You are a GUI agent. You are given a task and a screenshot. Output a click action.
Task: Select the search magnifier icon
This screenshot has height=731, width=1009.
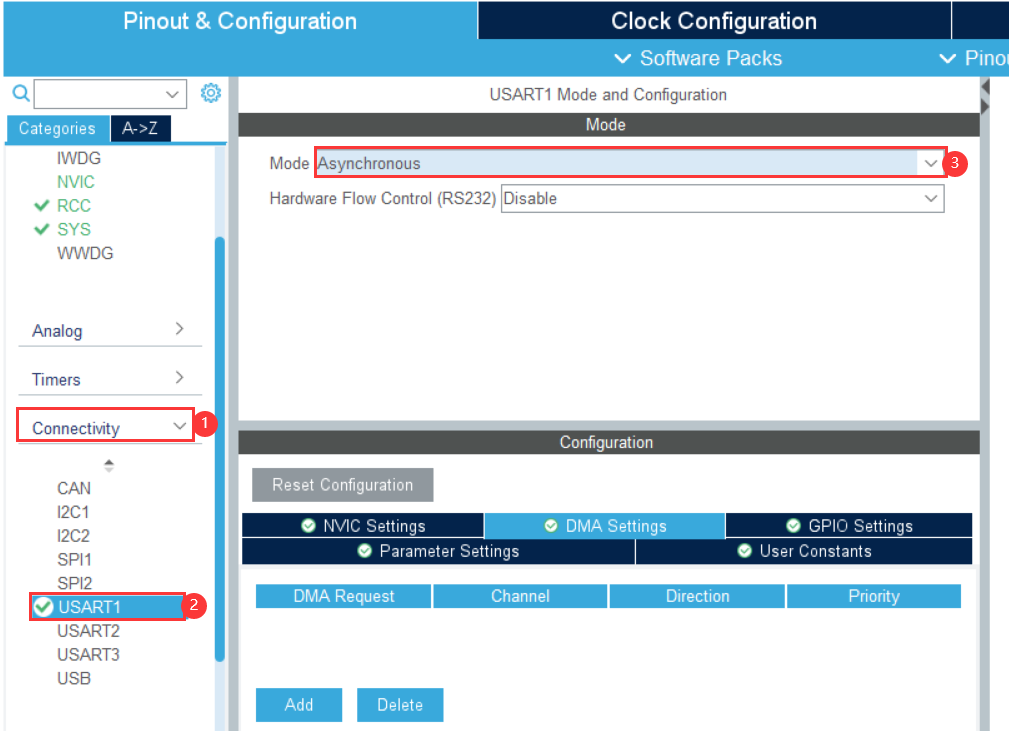pos(20,92)
